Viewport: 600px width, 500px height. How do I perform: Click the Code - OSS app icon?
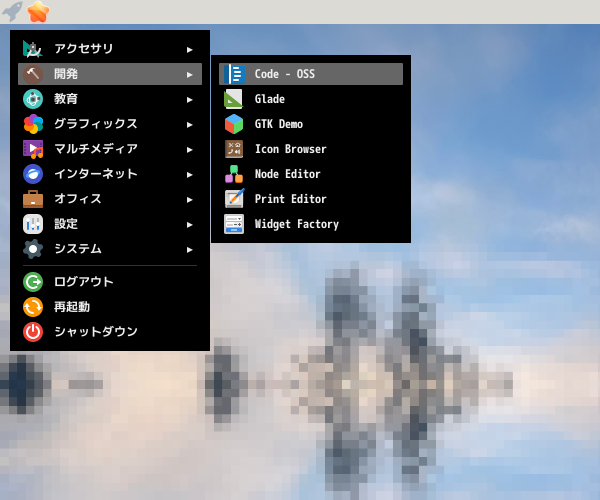[234, 74]
